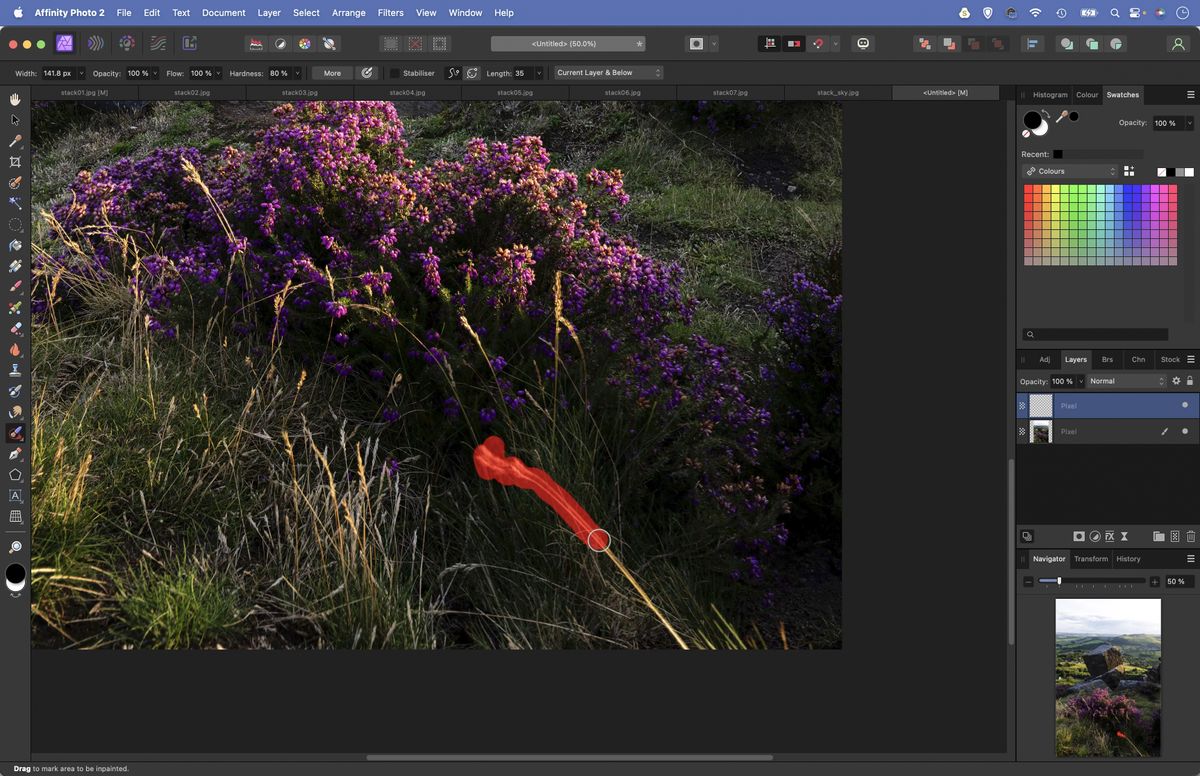Select the Flood Fill tool

16,245
